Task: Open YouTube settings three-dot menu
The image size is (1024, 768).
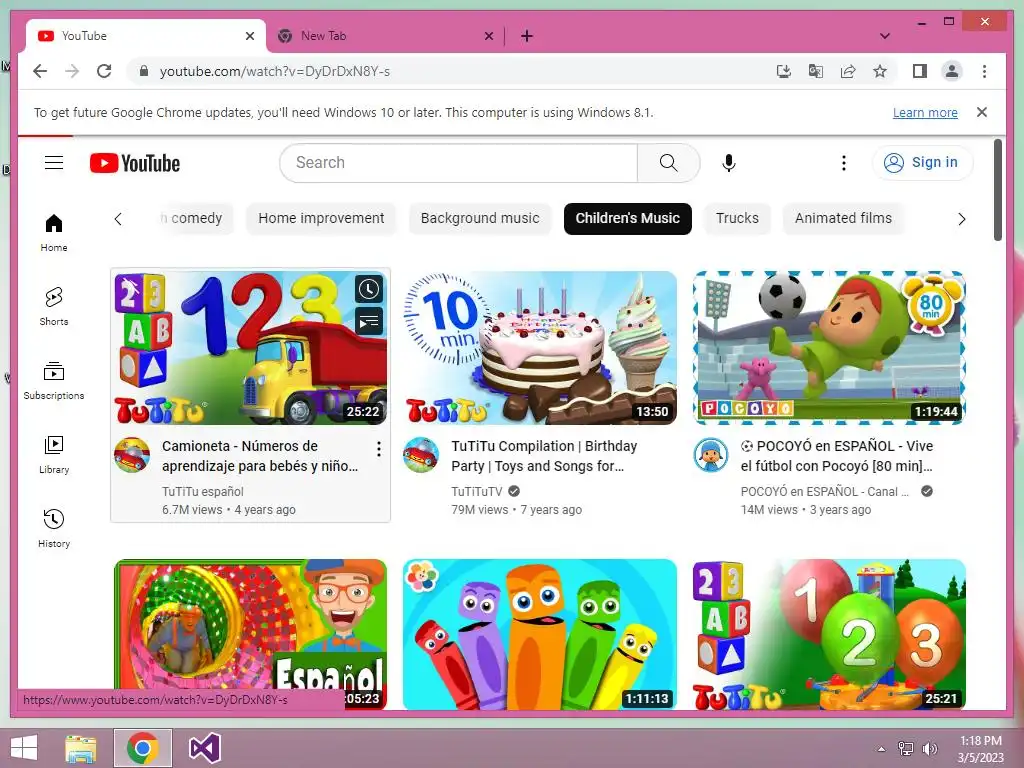Action: point(844,163)
